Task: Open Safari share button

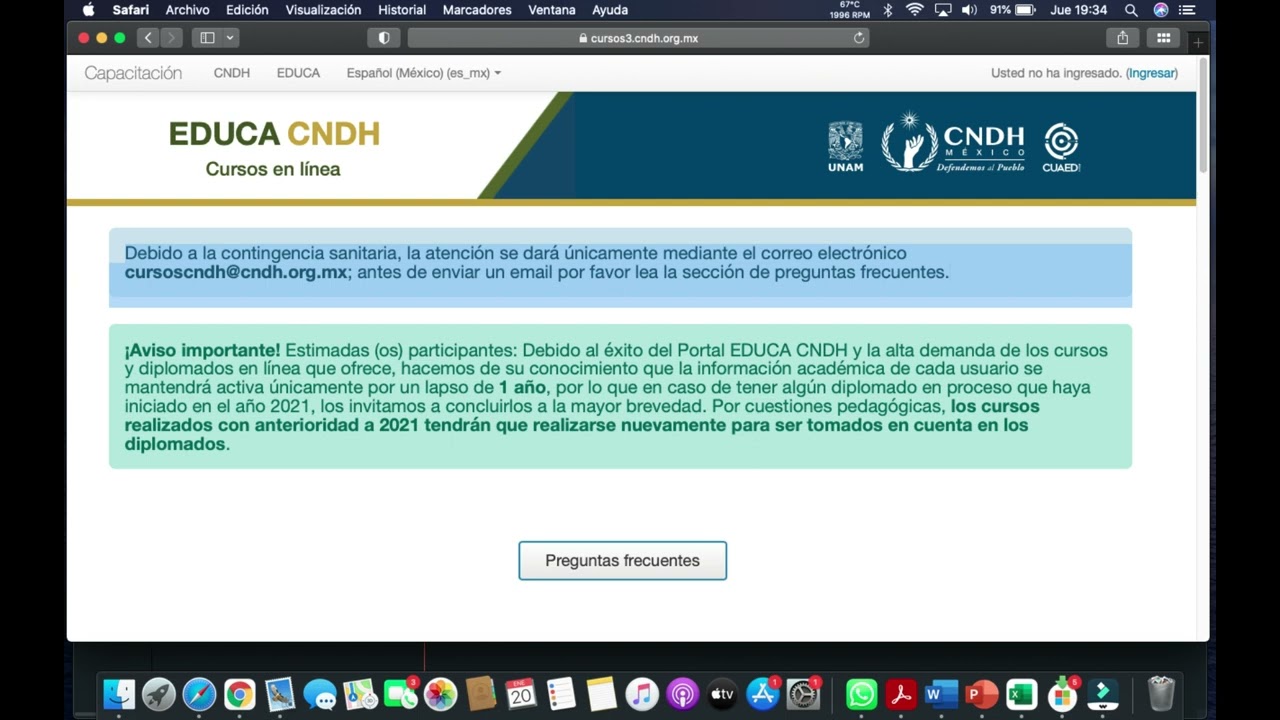Action: point(1123,38)
